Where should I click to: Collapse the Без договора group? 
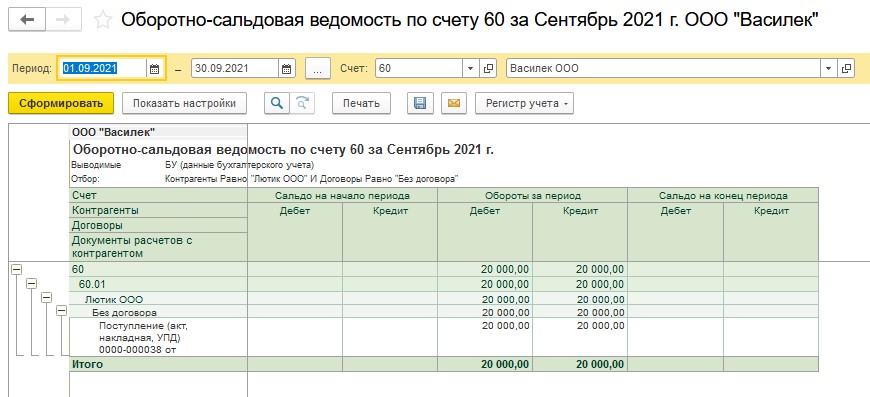click(x=62, y=311)
